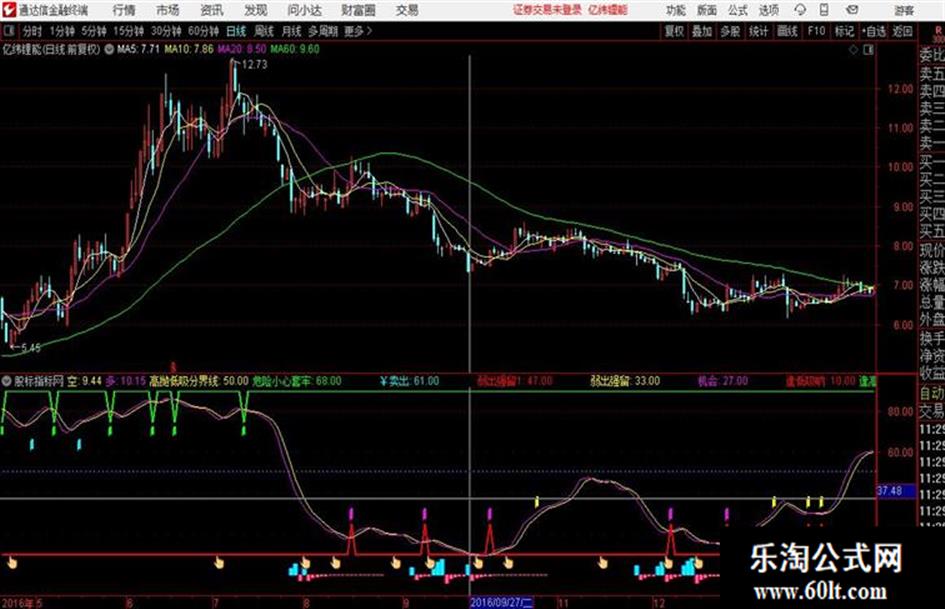Click the mobile phone icon
The height and width of the screenshot is (609, 945).
824,10
